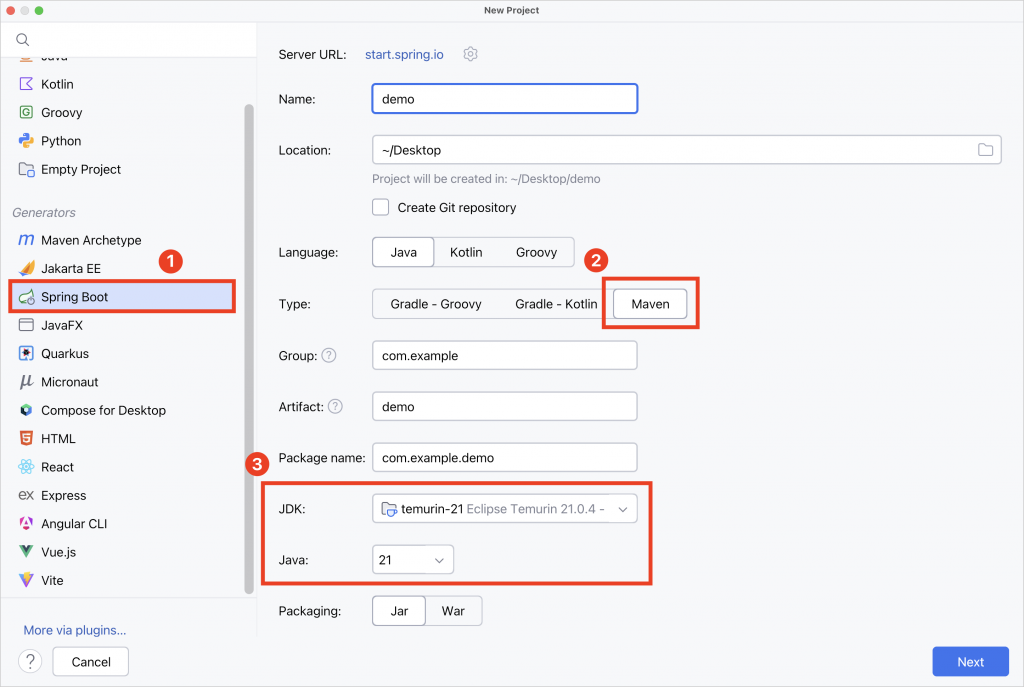The width and height of the screenshot is (1024, 687).
Task: Select Maven Archetype in generators list
Action: (90, 240)
